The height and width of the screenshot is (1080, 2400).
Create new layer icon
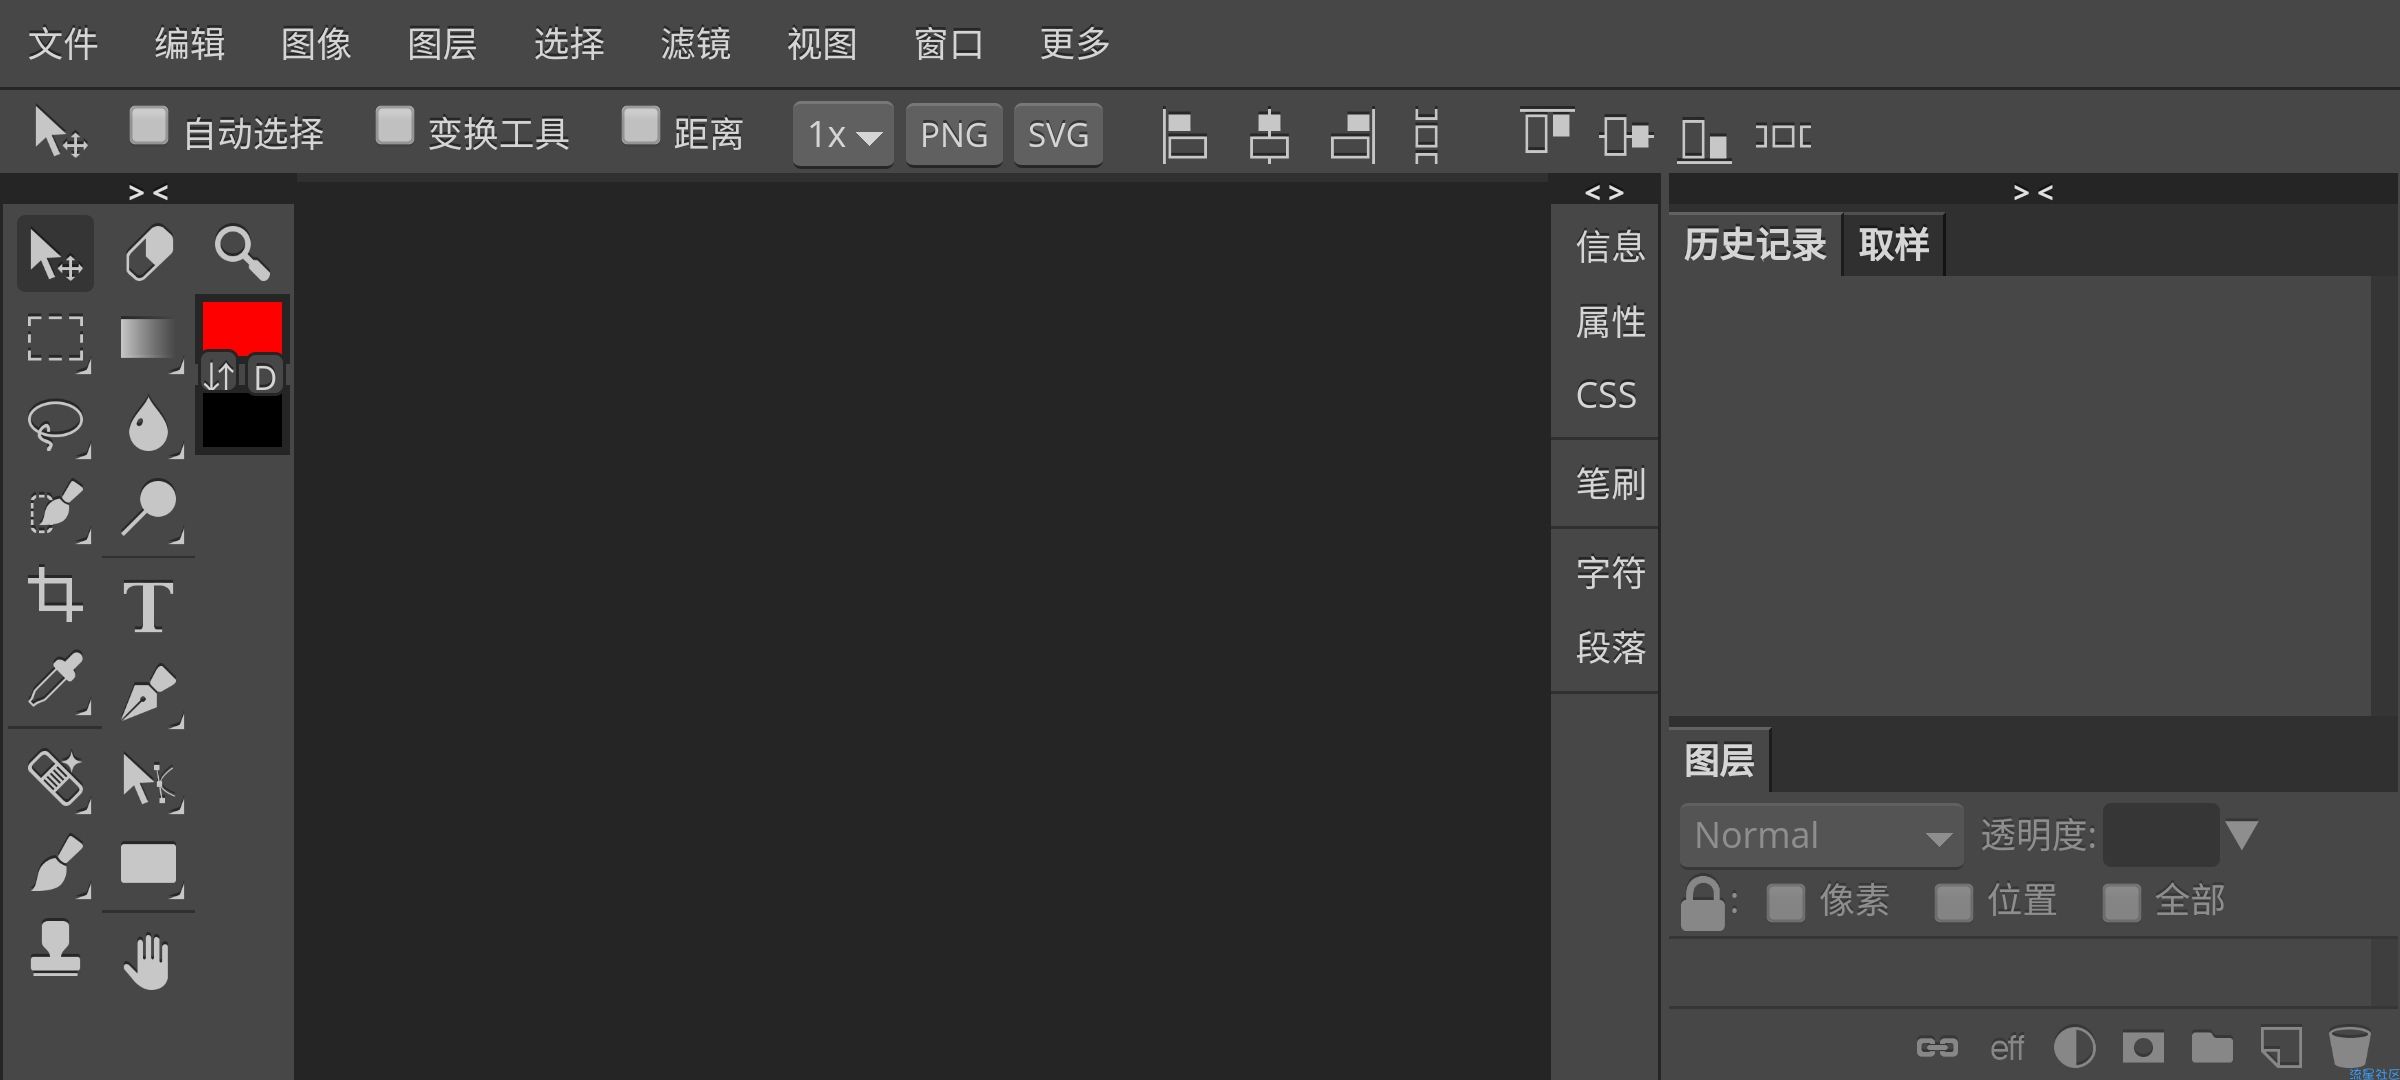click(x=2281, y=1047)
